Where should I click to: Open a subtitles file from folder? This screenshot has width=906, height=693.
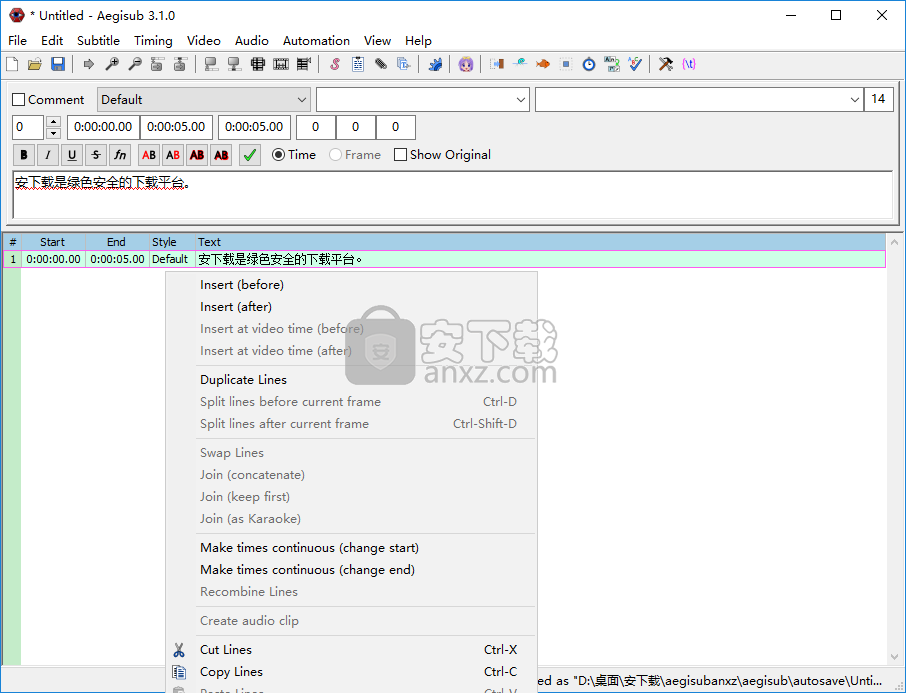[x=35, y=64]
